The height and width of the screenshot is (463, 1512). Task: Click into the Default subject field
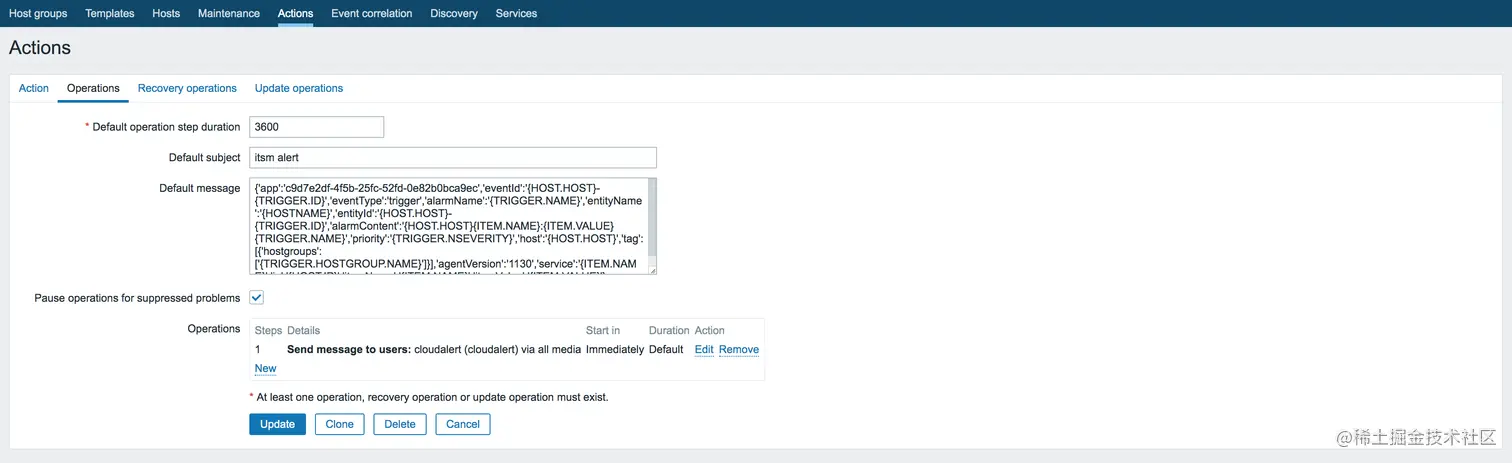(453, 157)
